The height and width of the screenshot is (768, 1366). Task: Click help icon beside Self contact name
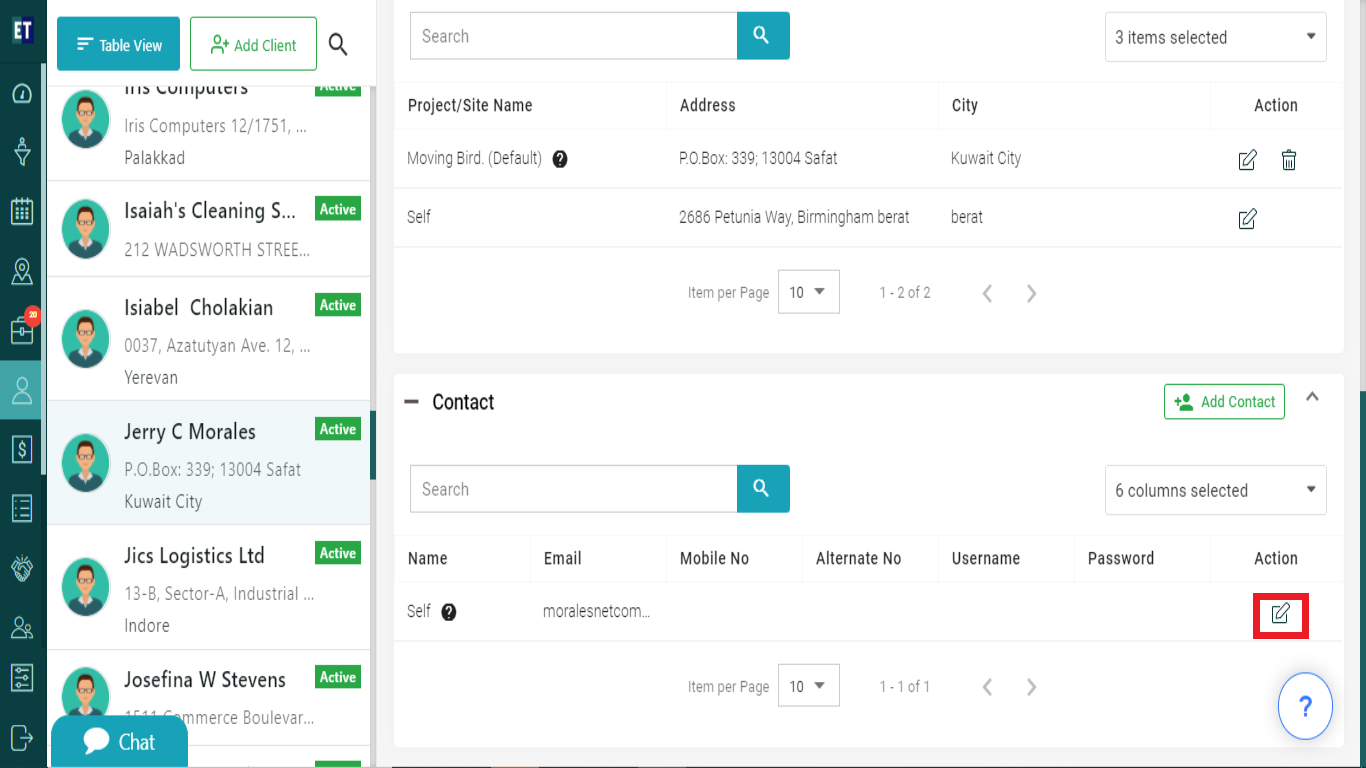pos(449,612)
